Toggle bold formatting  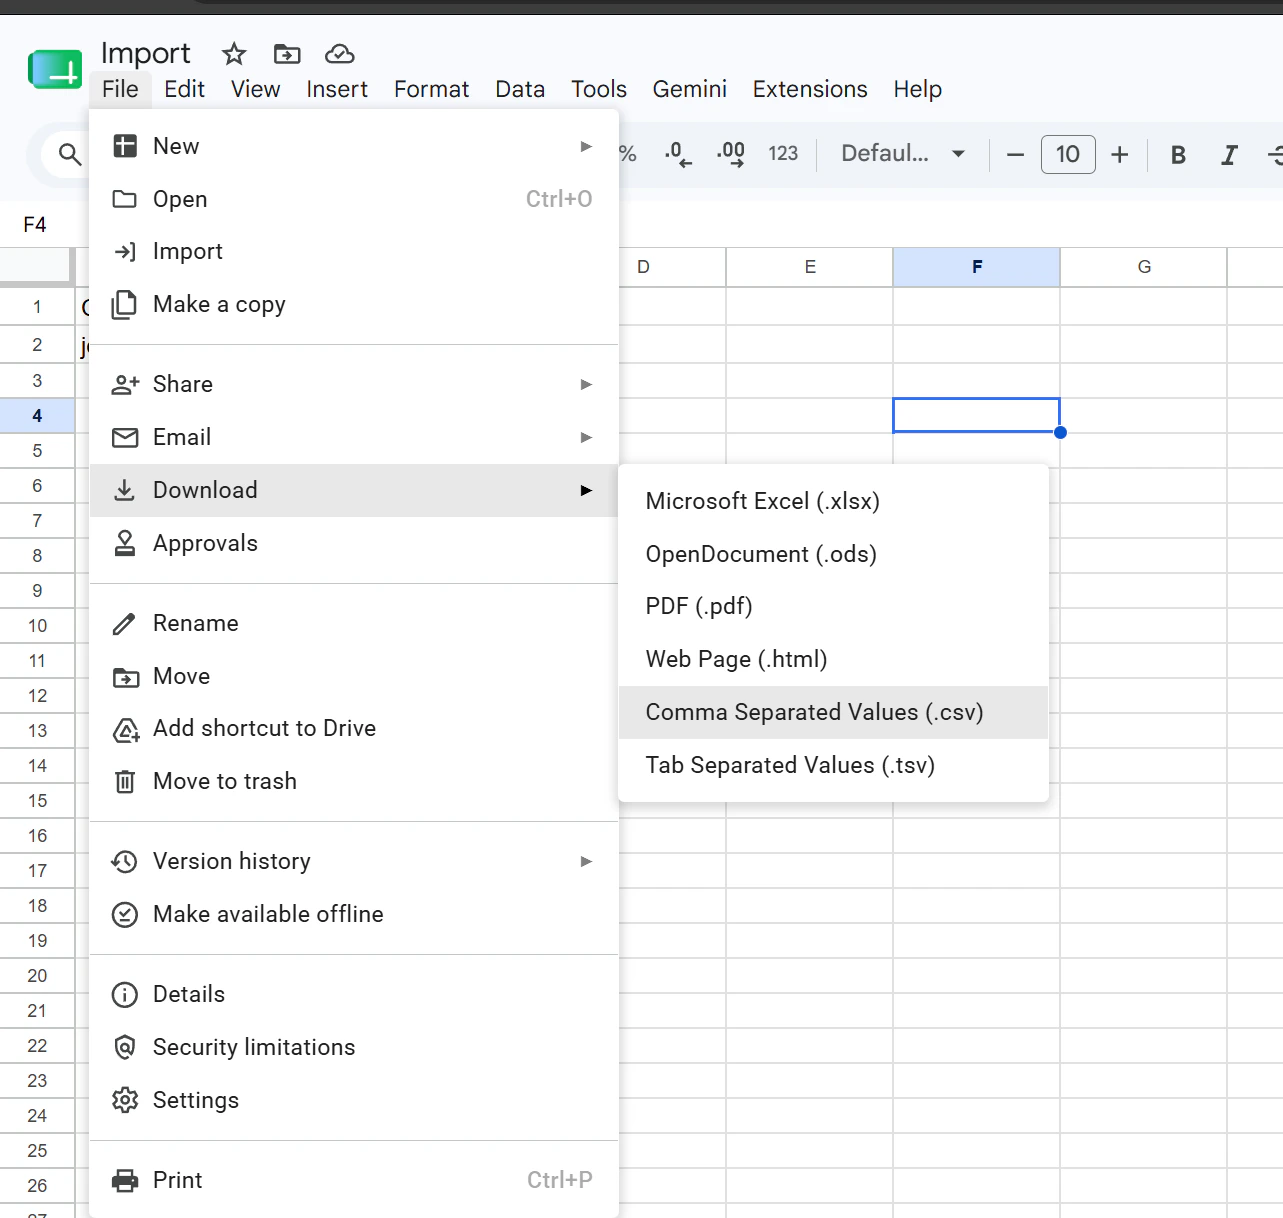[1178, 154]
